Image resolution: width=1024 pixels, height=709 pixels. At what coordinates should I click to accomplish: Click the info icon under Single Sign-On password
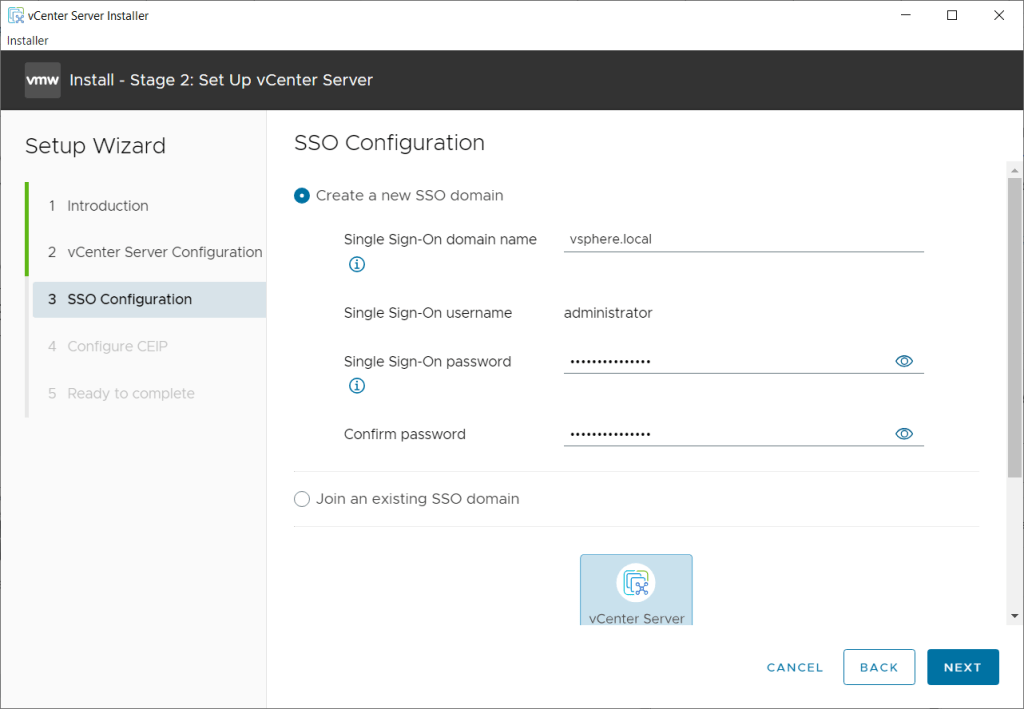[x=356, y=386]
